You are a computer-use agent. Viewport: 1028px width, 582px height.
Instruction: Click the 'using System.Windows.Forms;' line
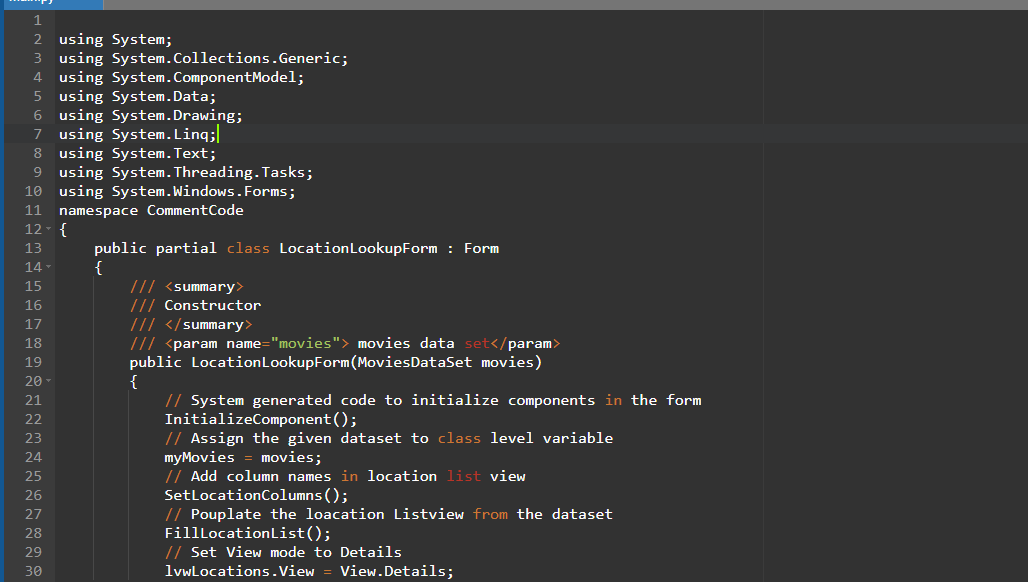pos(177,191)
